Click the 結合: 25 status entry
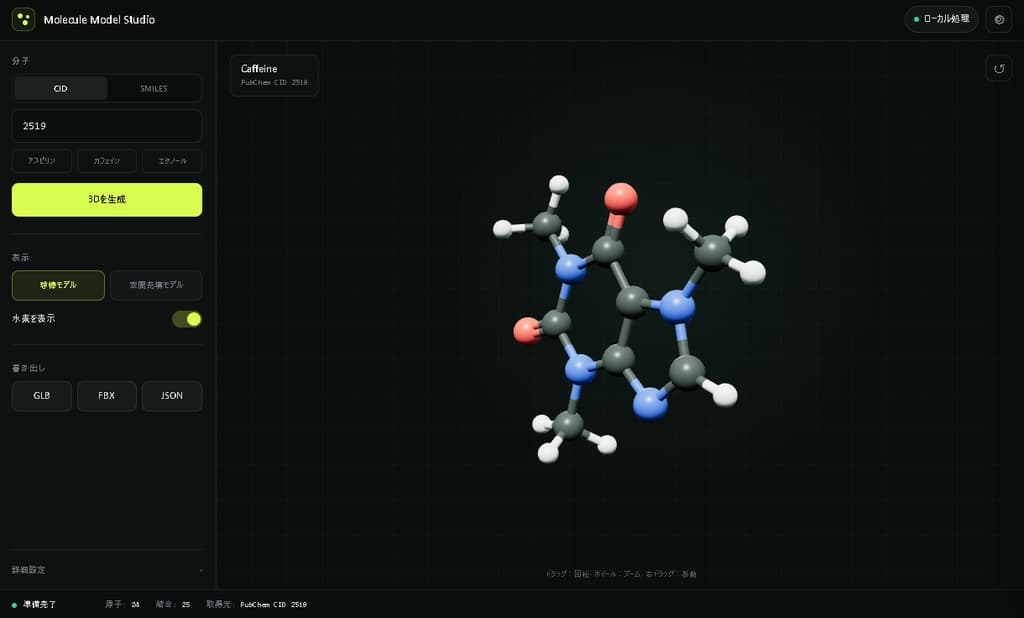 173,604
